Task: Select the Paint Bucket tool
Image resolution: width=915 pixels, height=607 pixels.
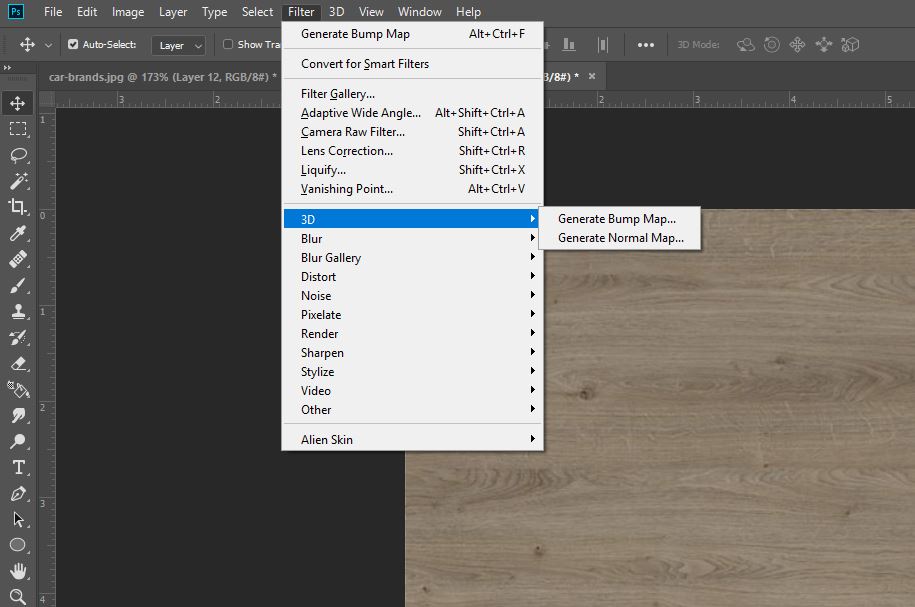Action: 18,389
